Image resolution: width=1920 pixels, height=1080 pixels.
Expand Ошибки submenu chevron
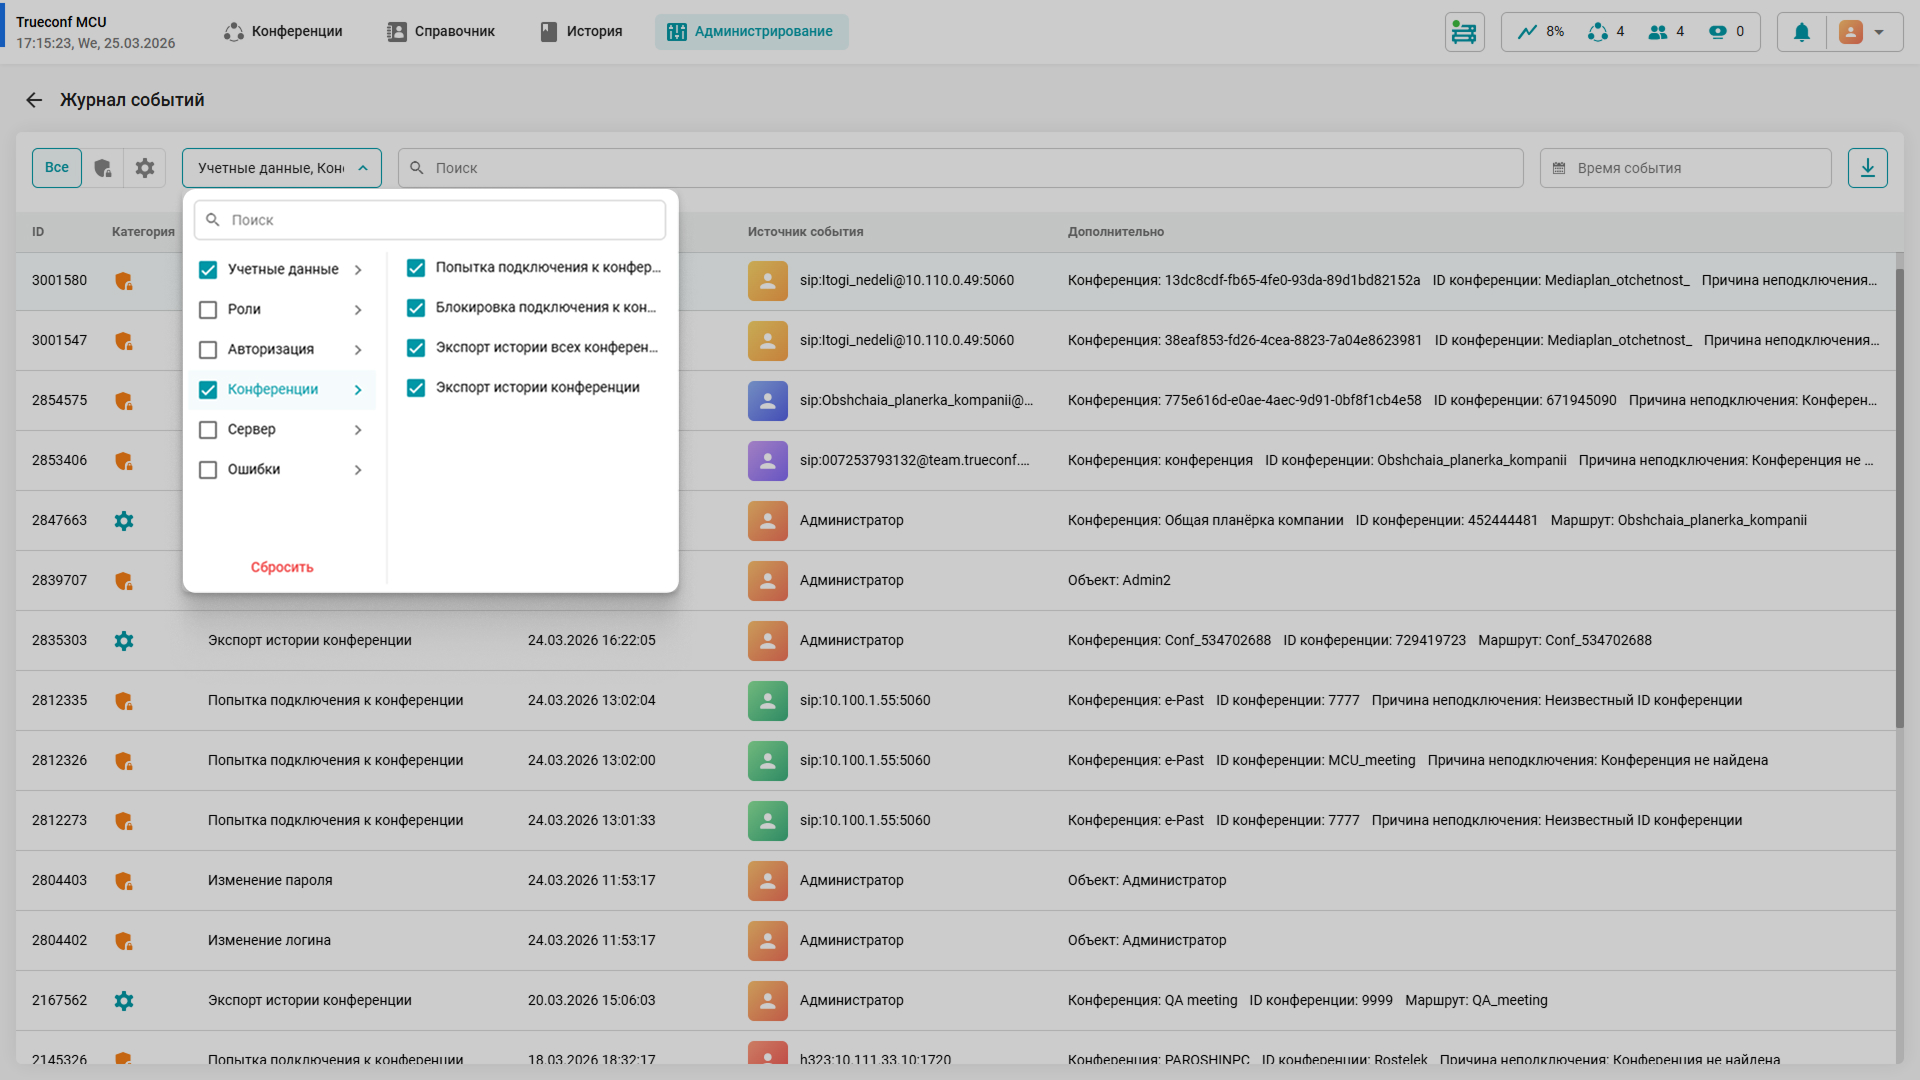(358, 470)
